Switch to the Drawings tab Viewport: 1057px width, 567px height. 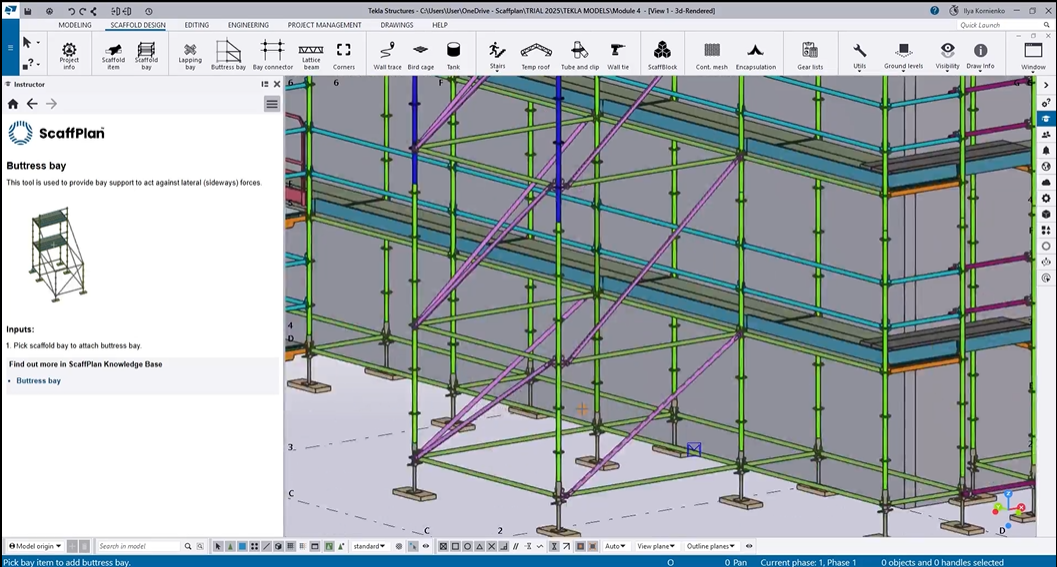[396, 25]
